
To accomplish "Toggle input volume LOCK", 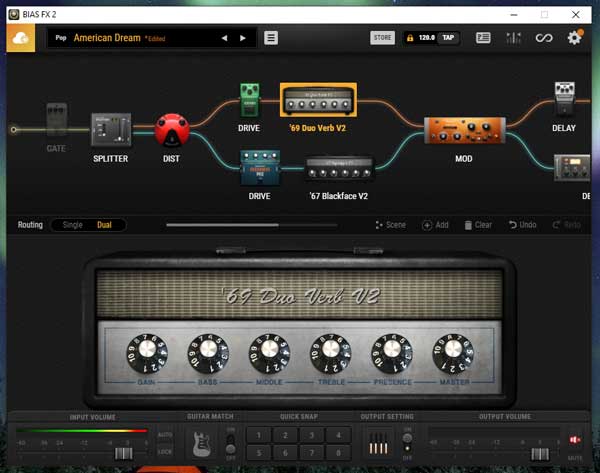I will [165, 452].
